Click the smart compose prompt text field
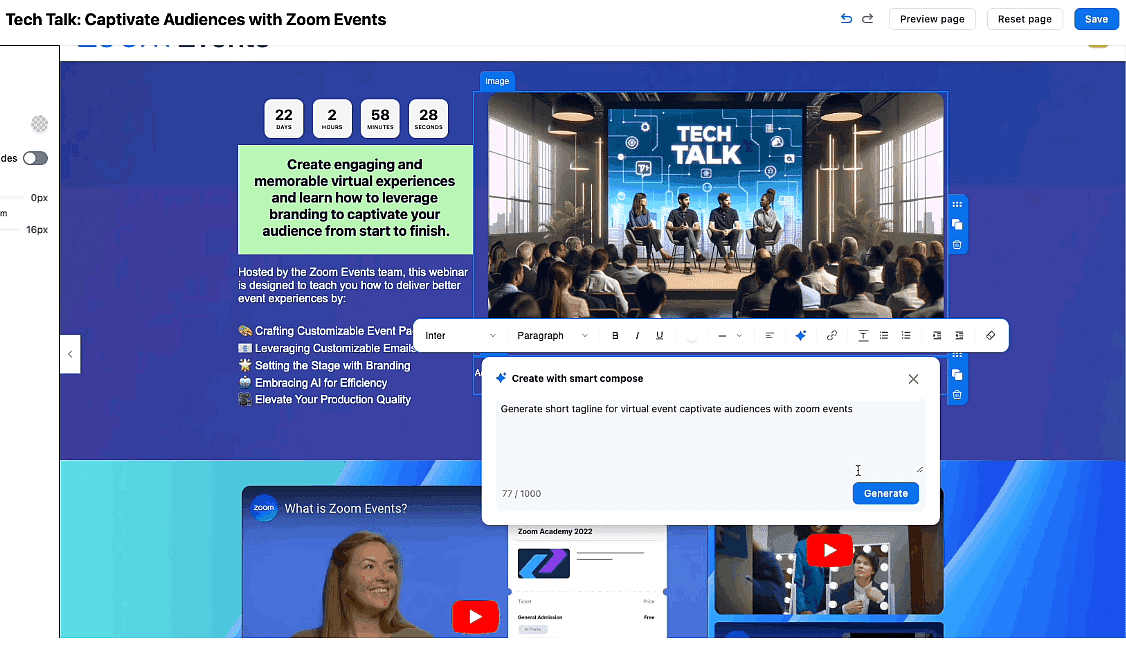The height and width of the screenshot is (648, 1126). 710,436
